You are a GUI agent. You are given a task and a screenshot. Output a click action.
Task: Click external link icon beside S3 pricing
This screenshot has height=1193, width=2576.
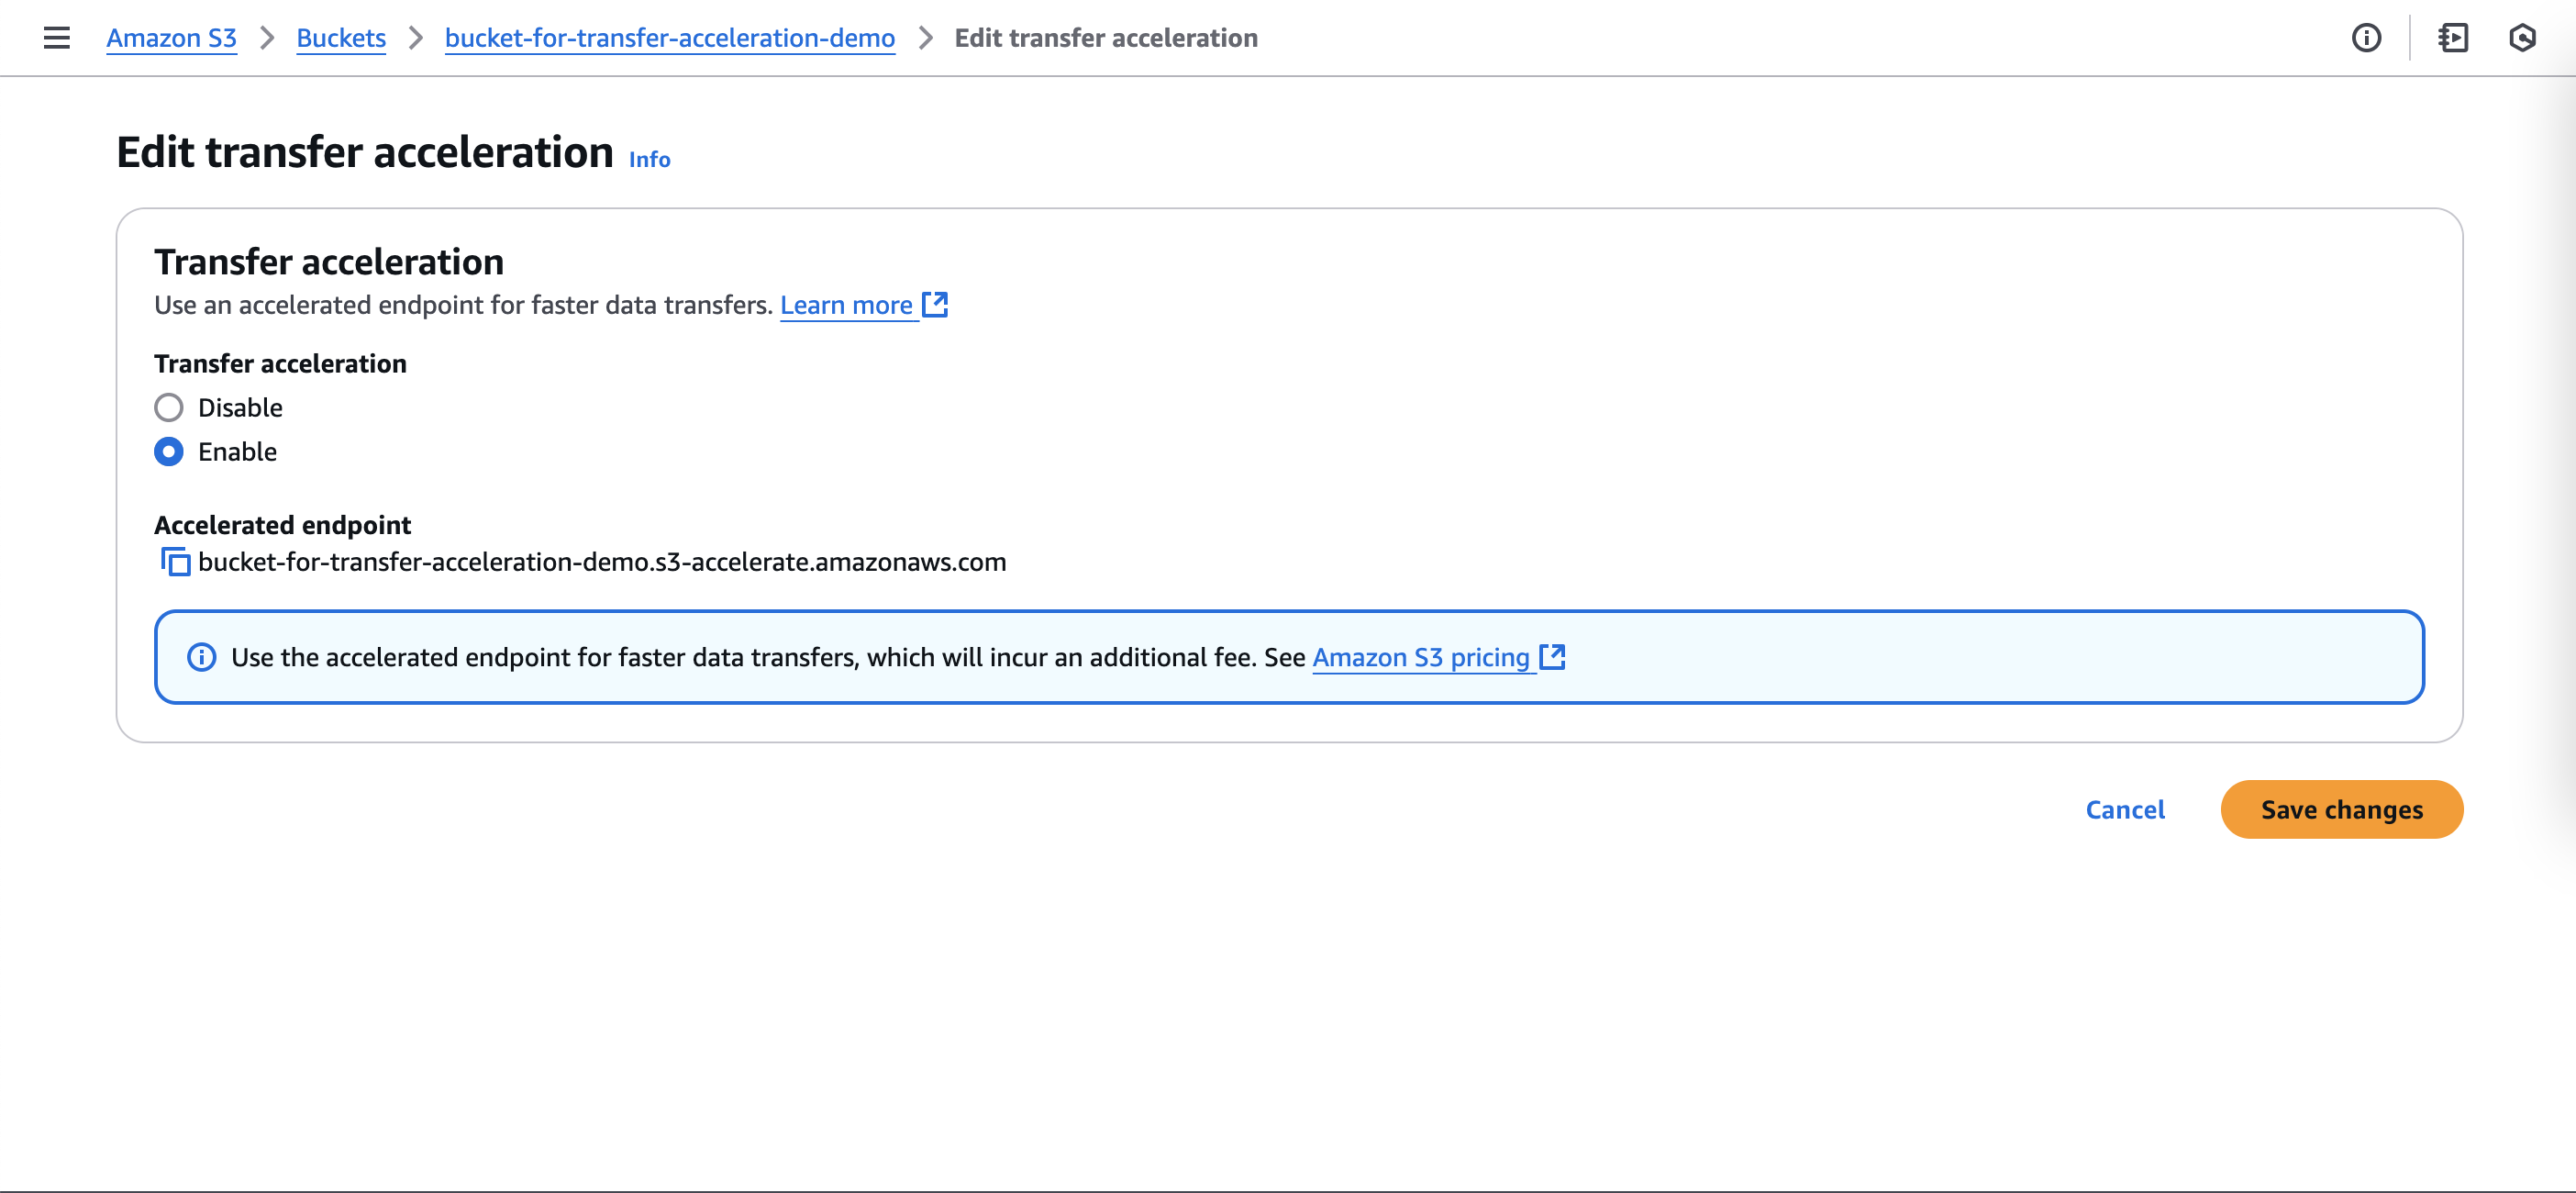point(1552,657)
